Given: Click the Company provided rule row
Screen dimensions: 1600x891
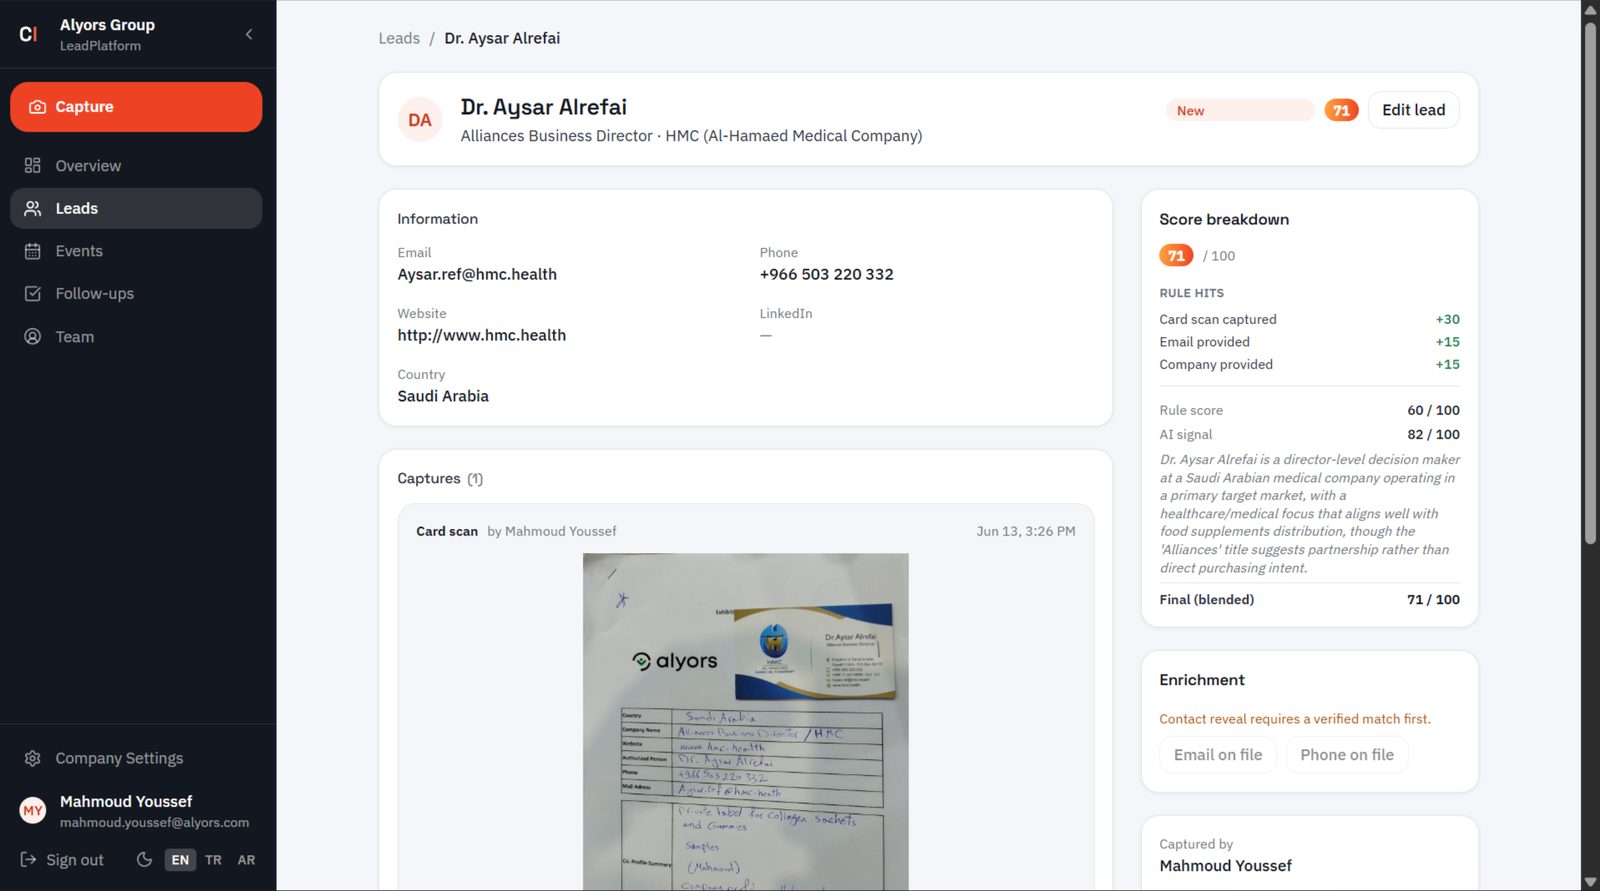Looking at the screenshot, I should click(x=1309, y=364).
